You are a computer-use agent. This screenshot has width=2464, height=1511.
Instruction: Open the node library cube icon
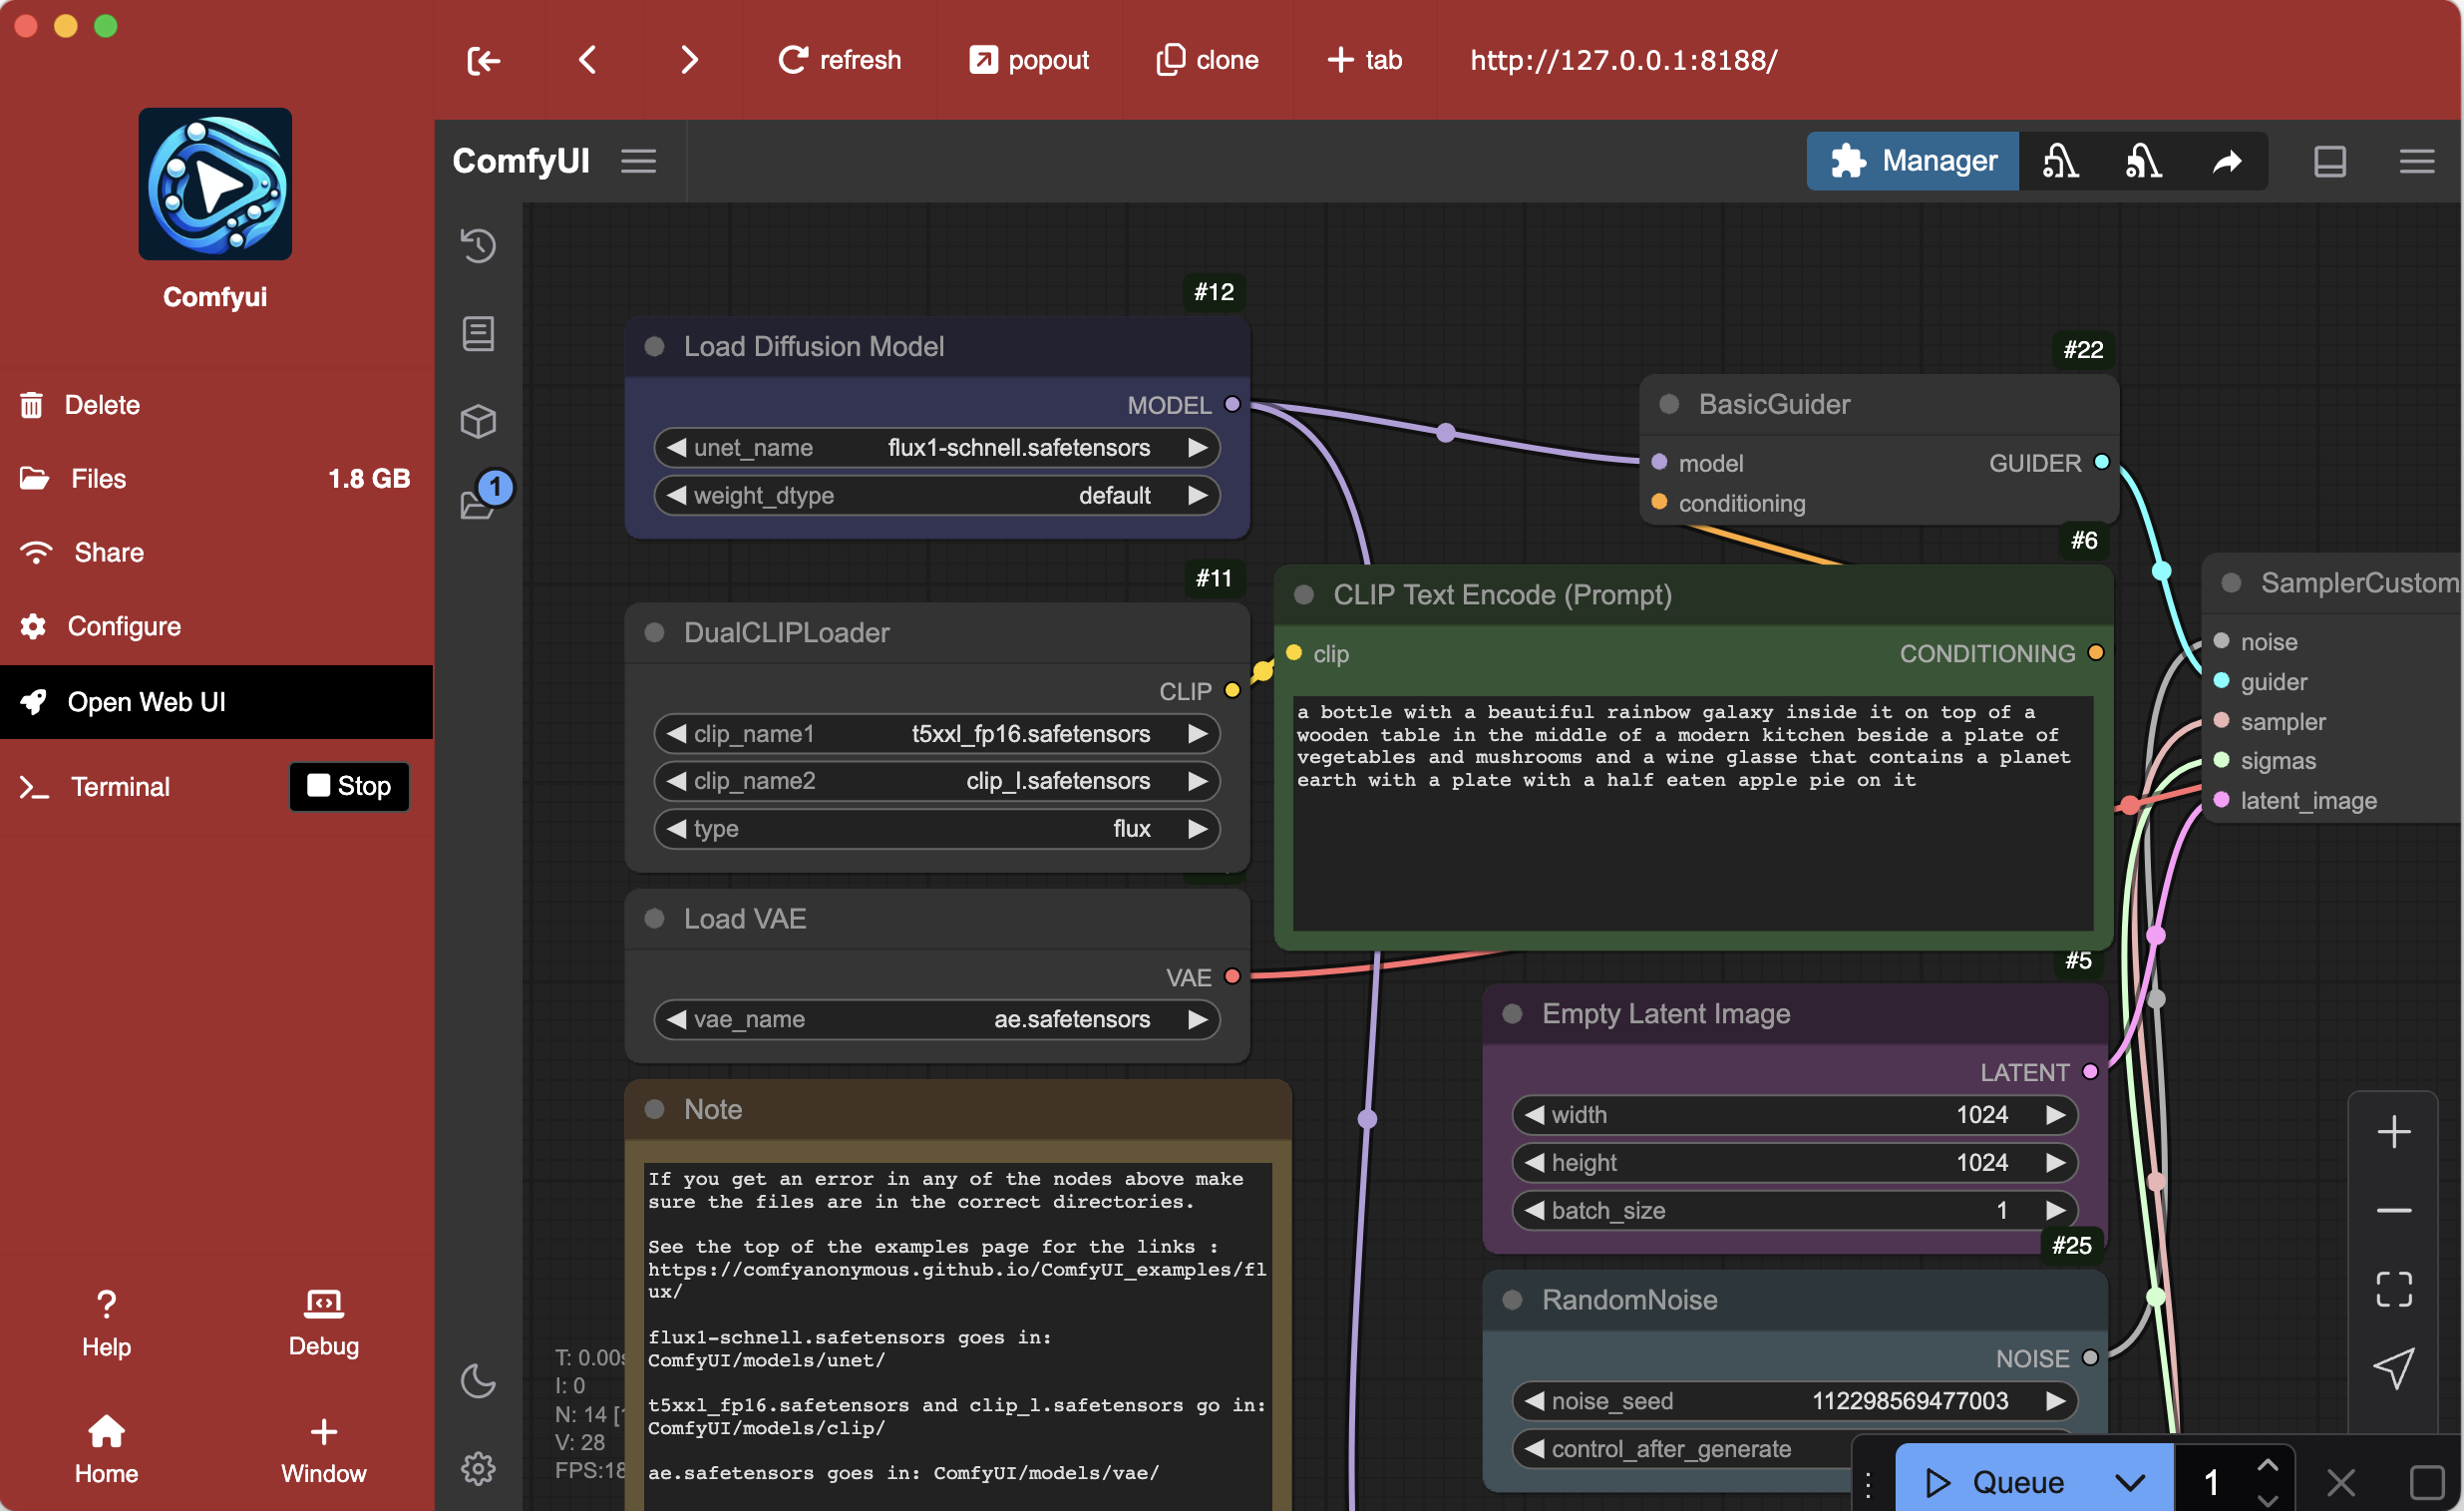coord(478,421)
